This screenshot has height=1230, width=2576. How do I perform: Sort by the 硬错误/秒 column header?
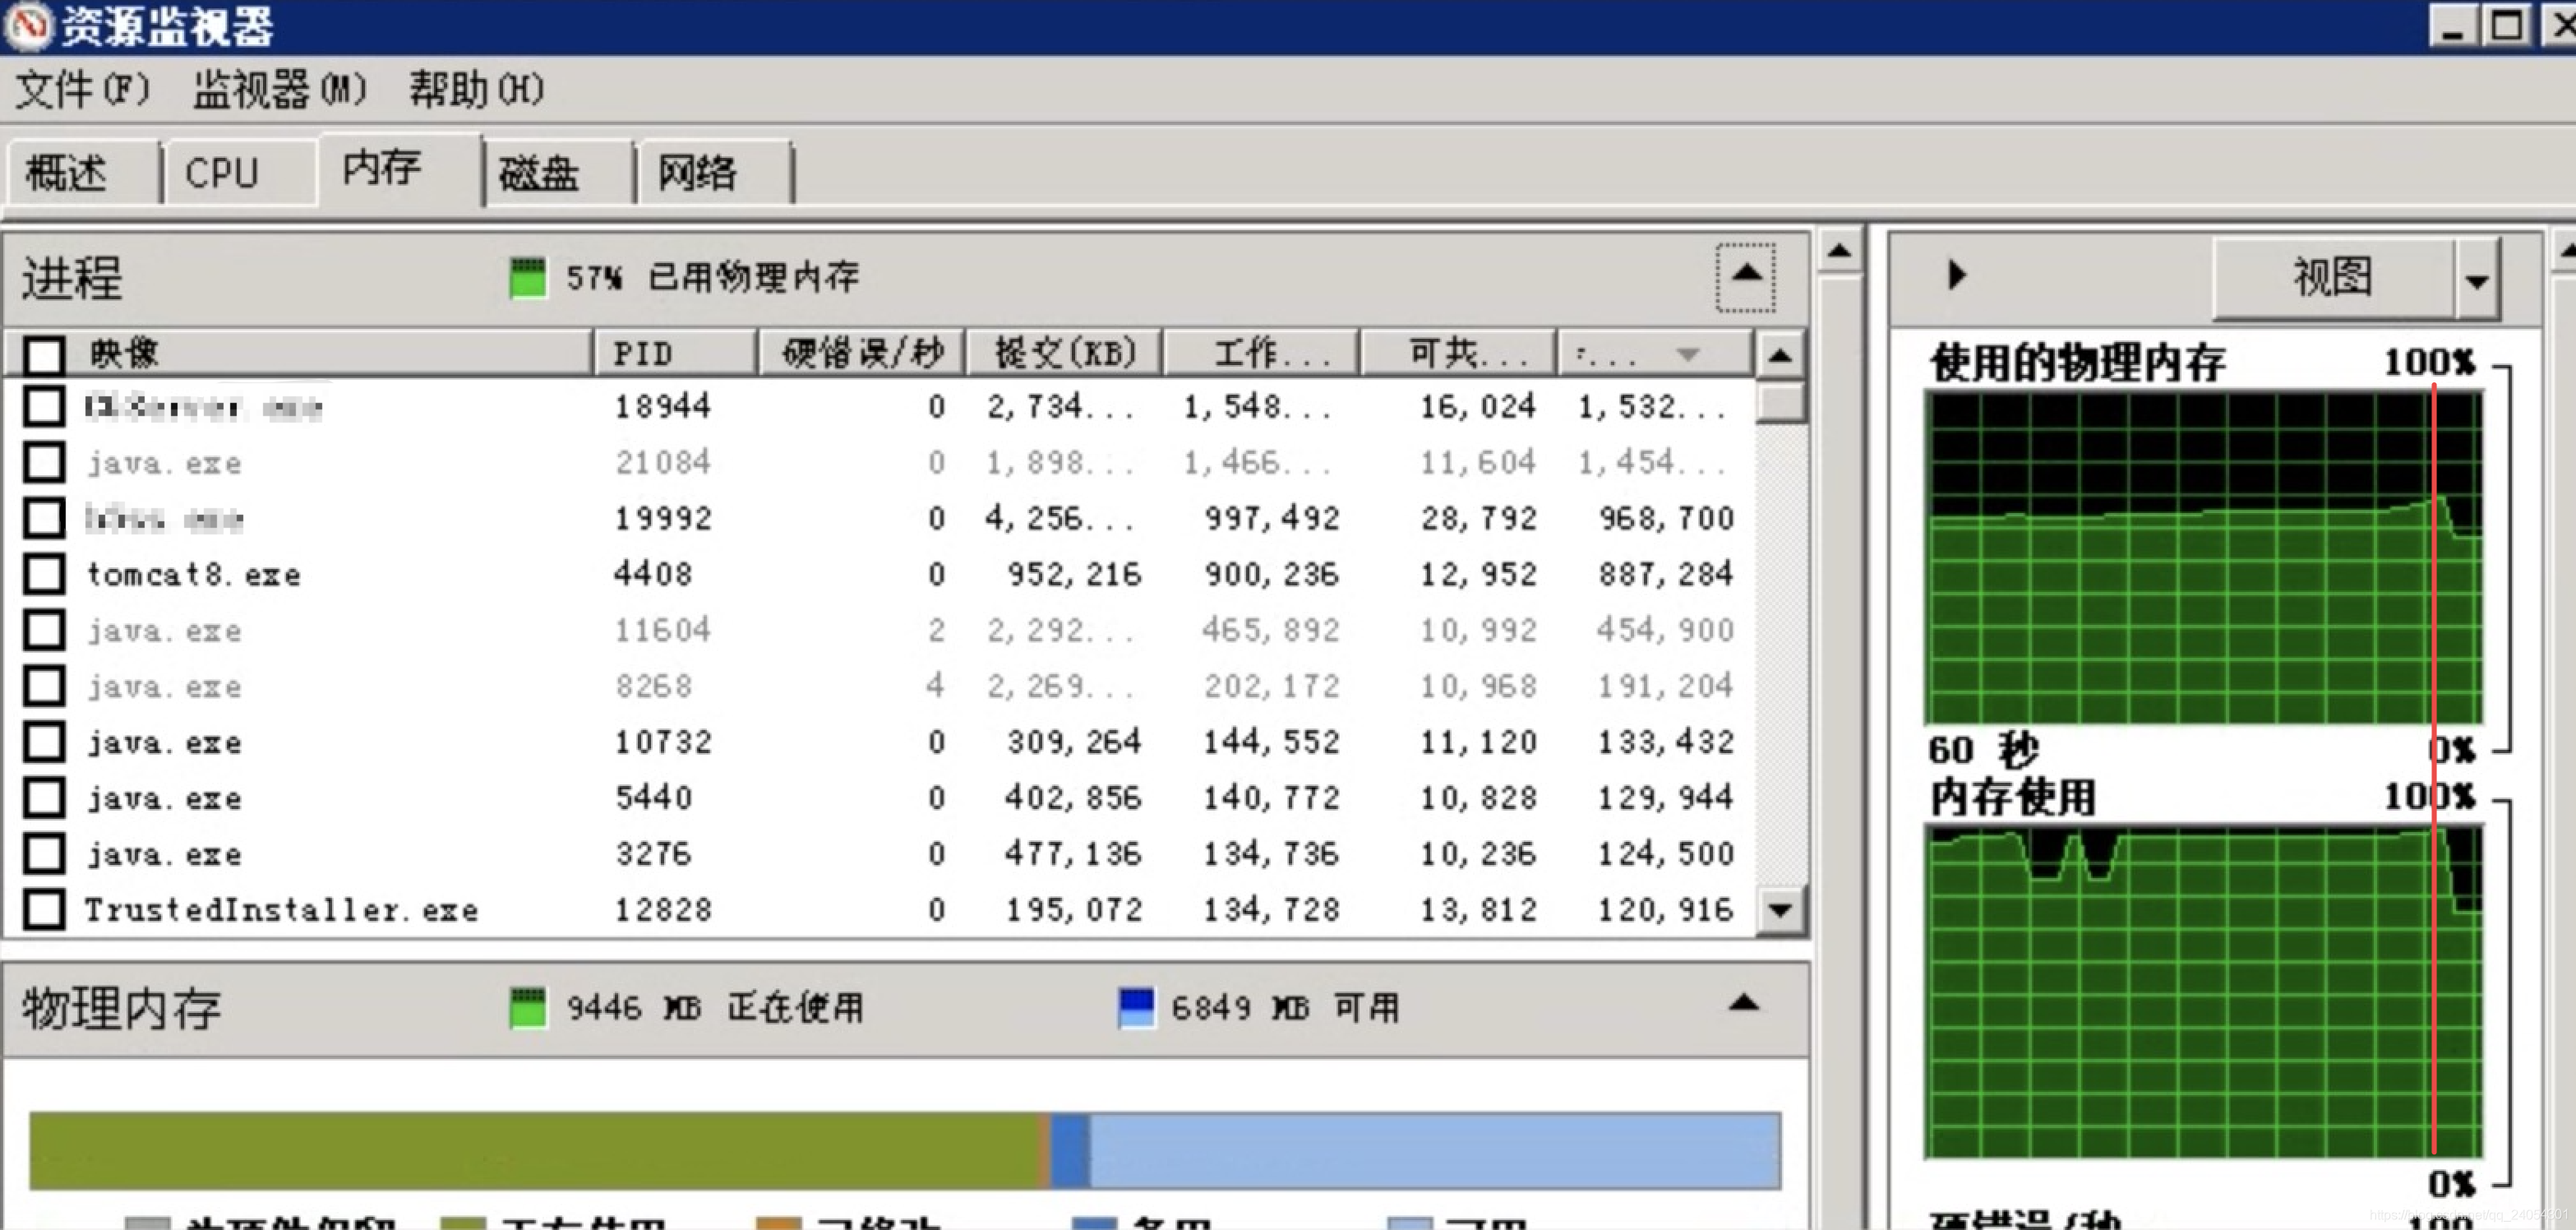pos(862,353)
